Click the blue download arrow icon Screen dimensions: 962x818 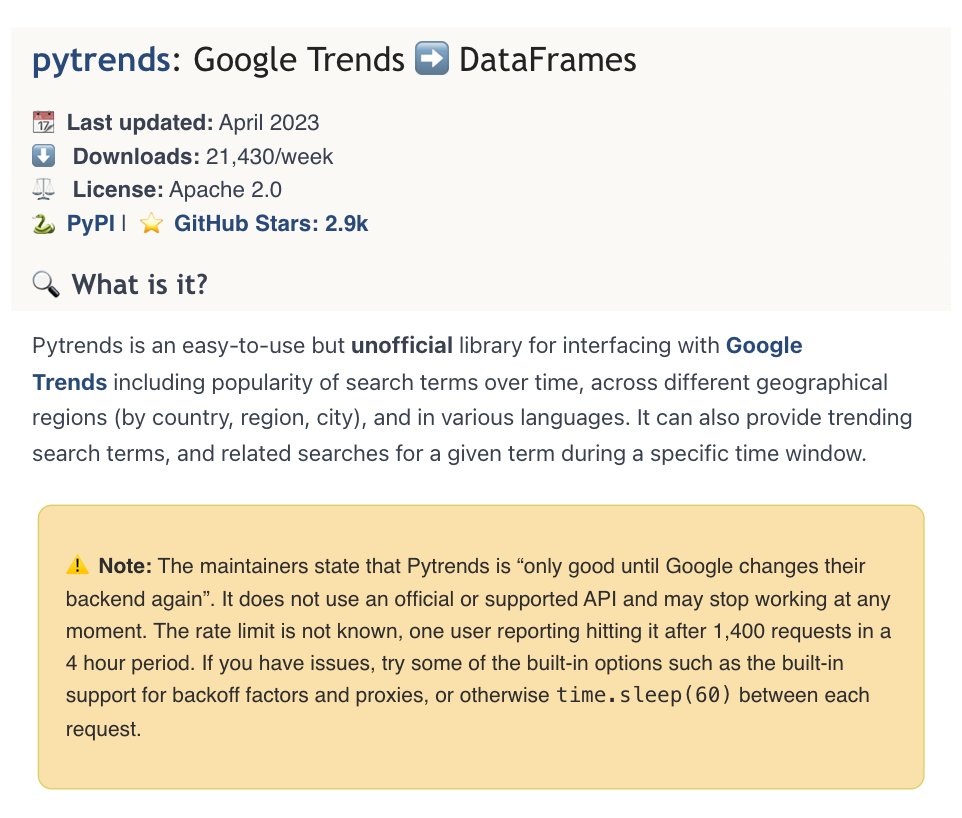pyautogui.click(x=43, y=156)
